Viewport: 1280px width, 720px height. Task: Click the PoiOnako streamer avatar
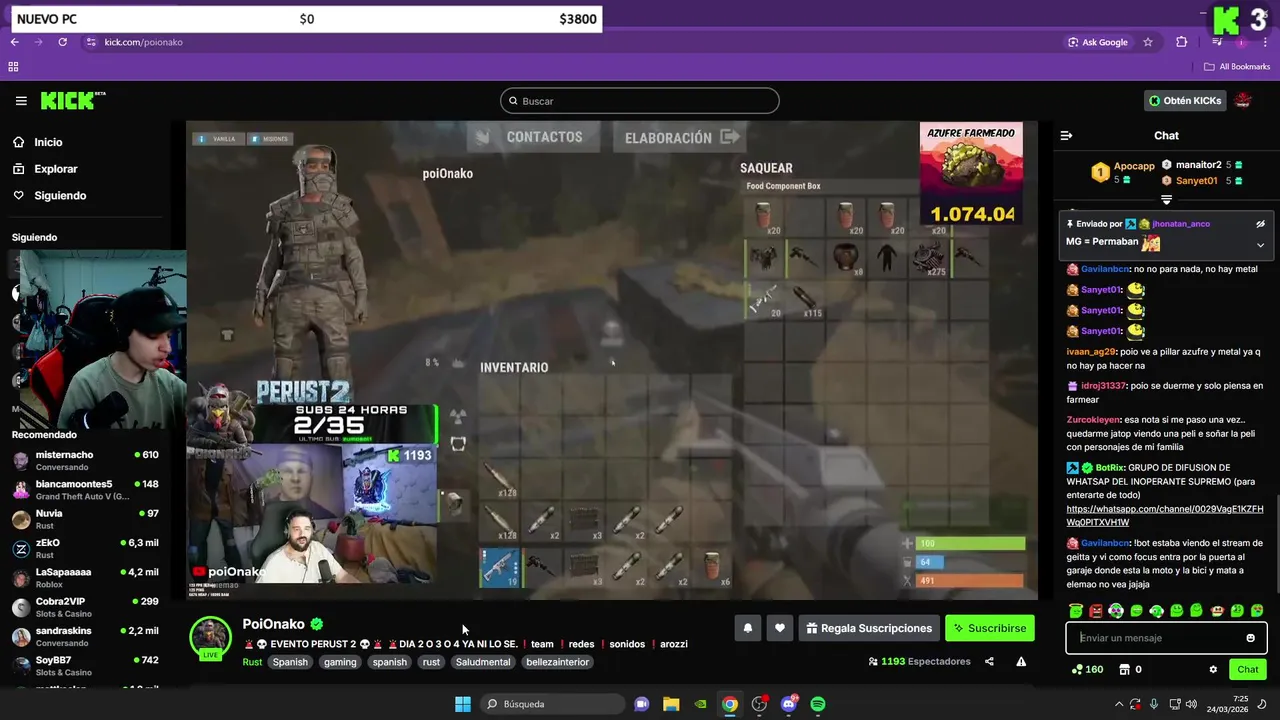pos(211,637)
